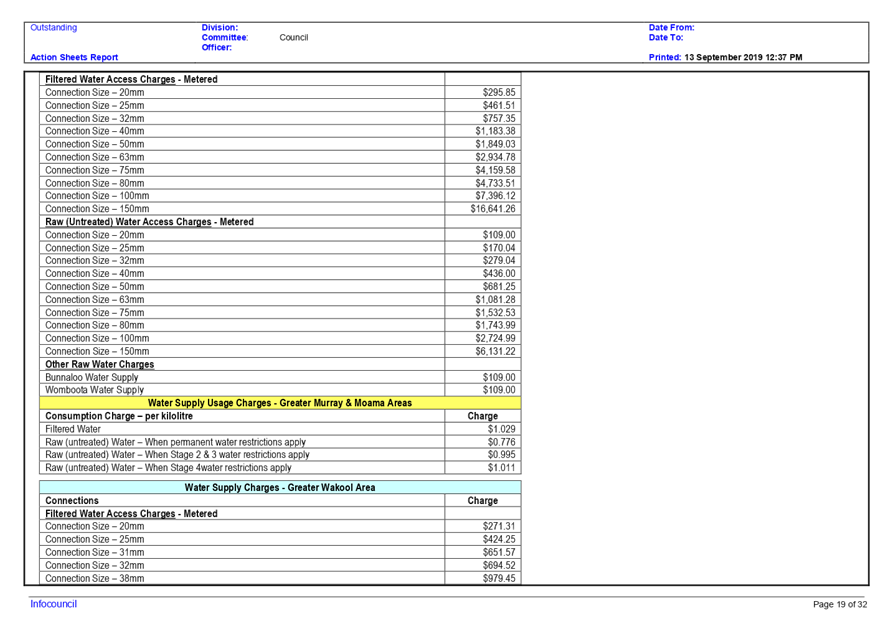Select the $694.52 charge cell
The width and height of the screenshot is (893, 626).
click(x=483, y=566)
